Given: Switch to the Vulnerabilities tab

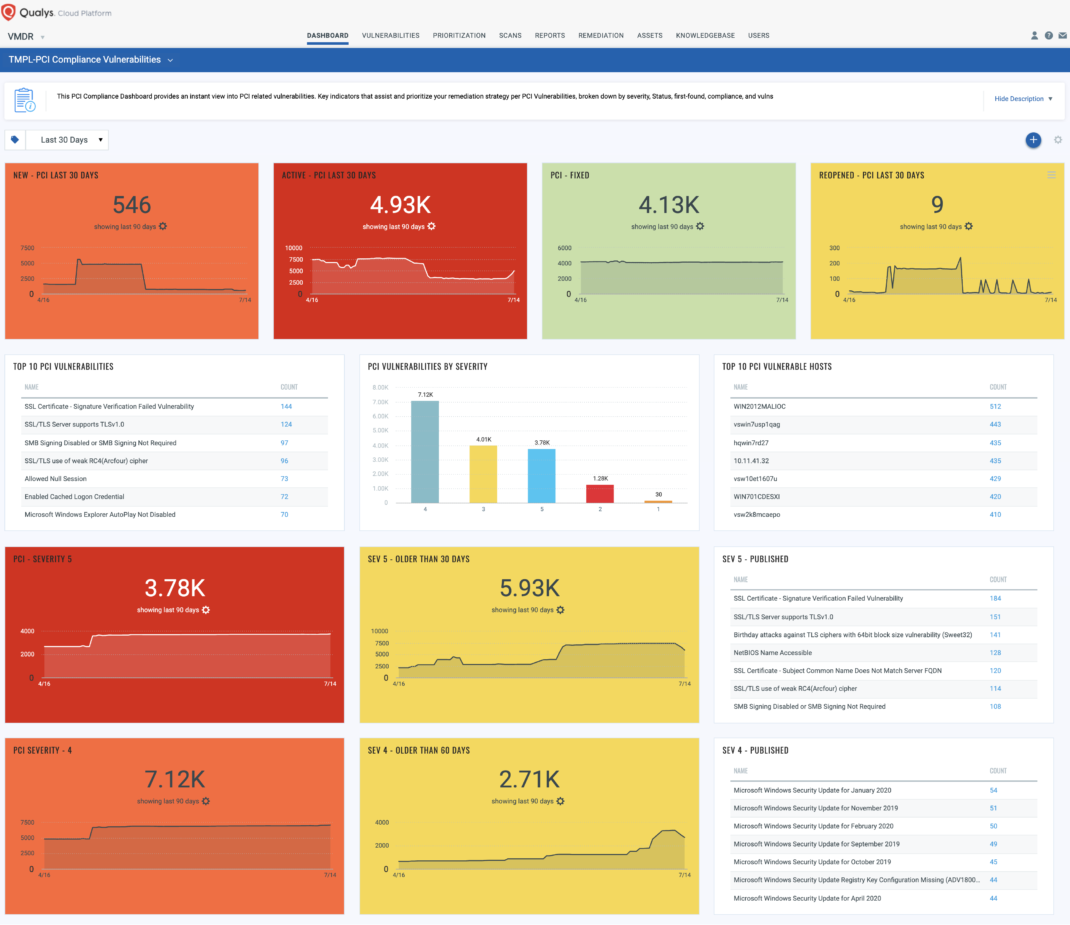Looking at the screenshot, I should tap(390, 35).
